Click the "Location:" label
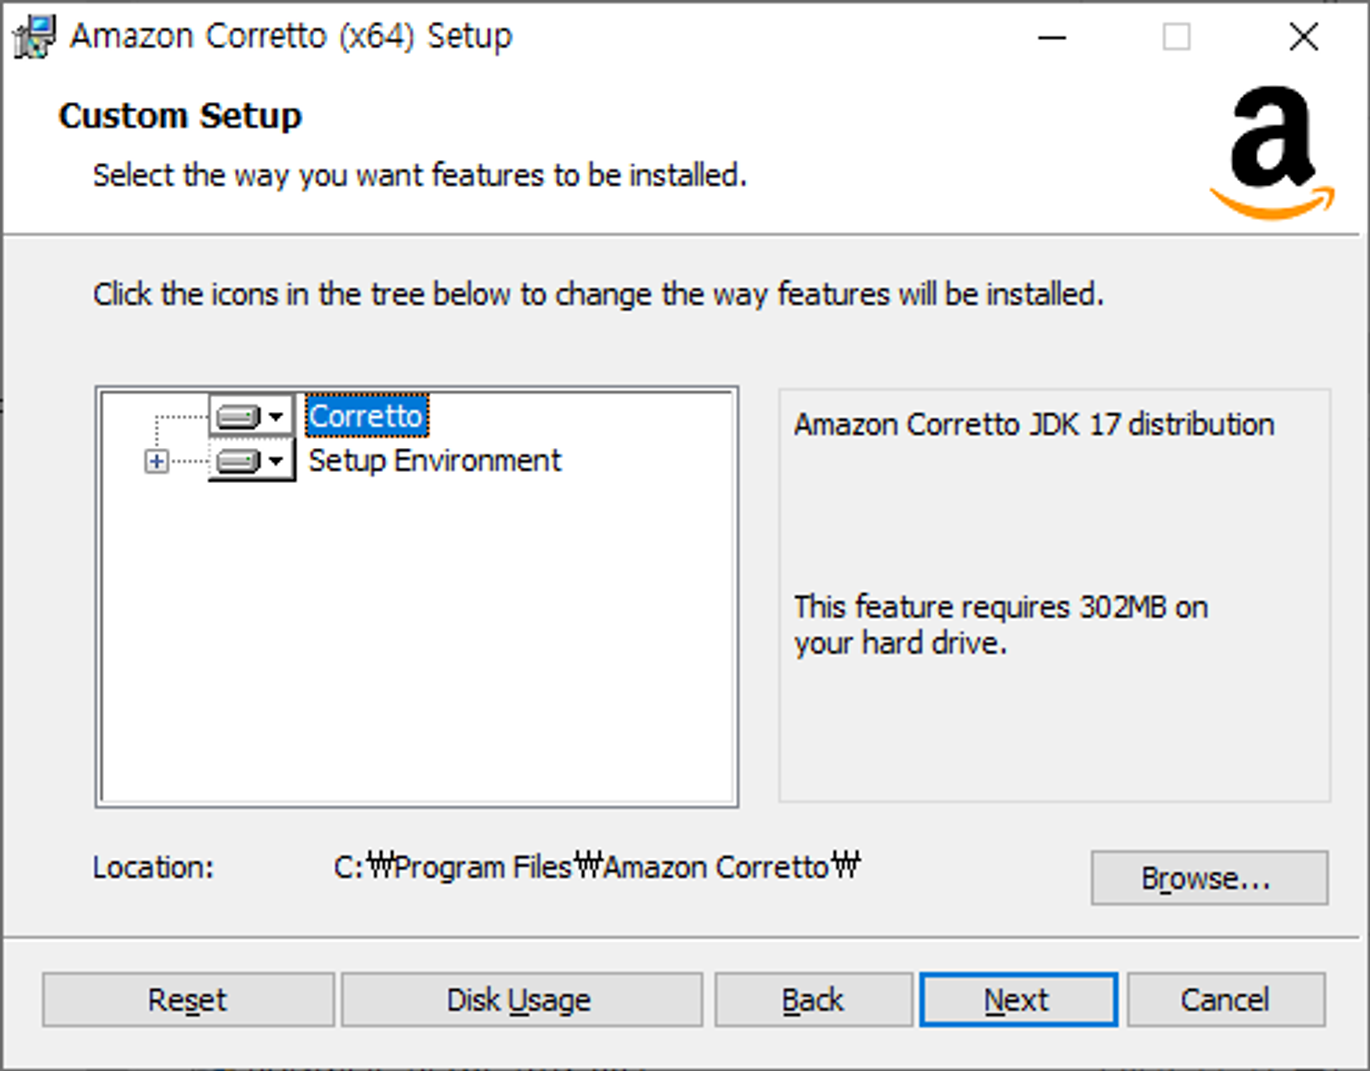Screen dimensions: 1370x1071 tap(153, 866)
